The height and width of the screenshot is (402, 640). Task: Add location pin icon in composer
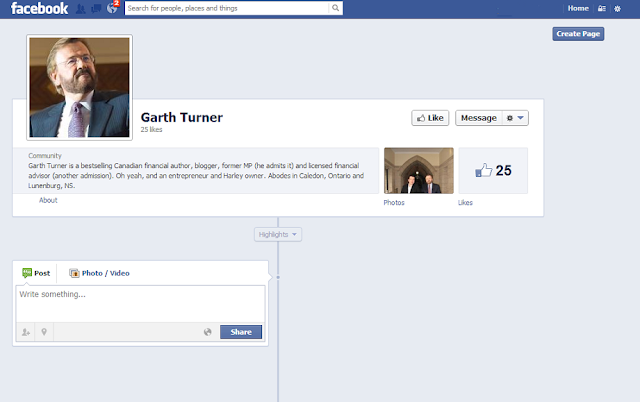(44, 332)
